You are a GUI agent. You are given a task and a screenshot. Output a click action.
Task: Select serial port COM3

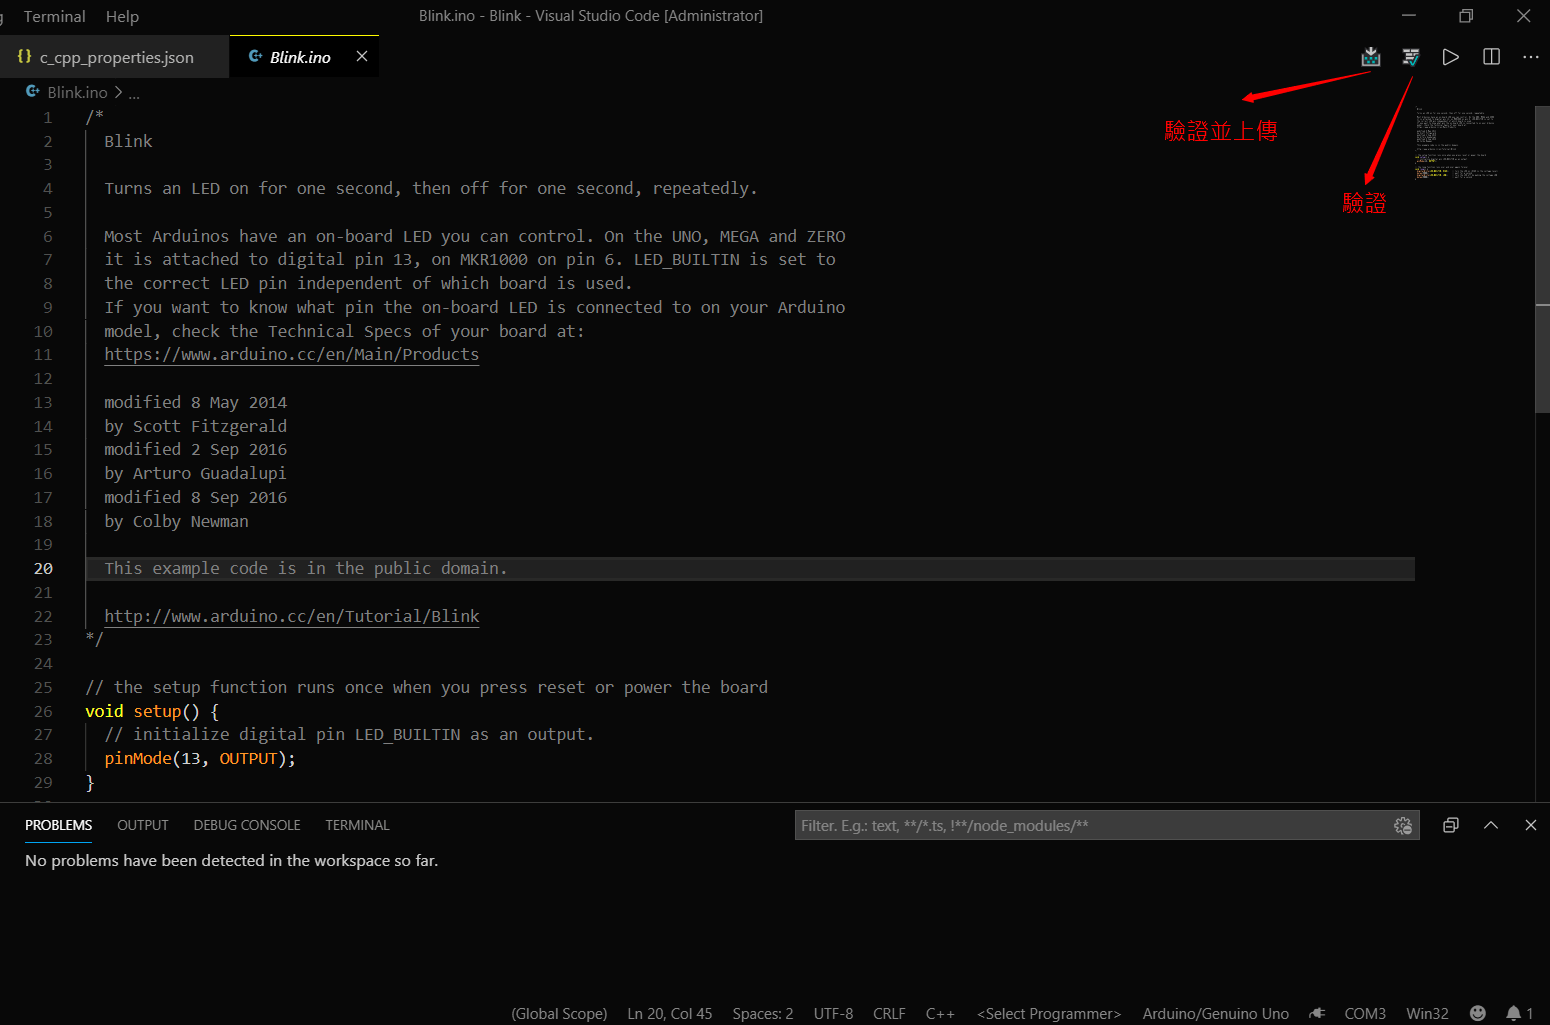(1365, 1013)
